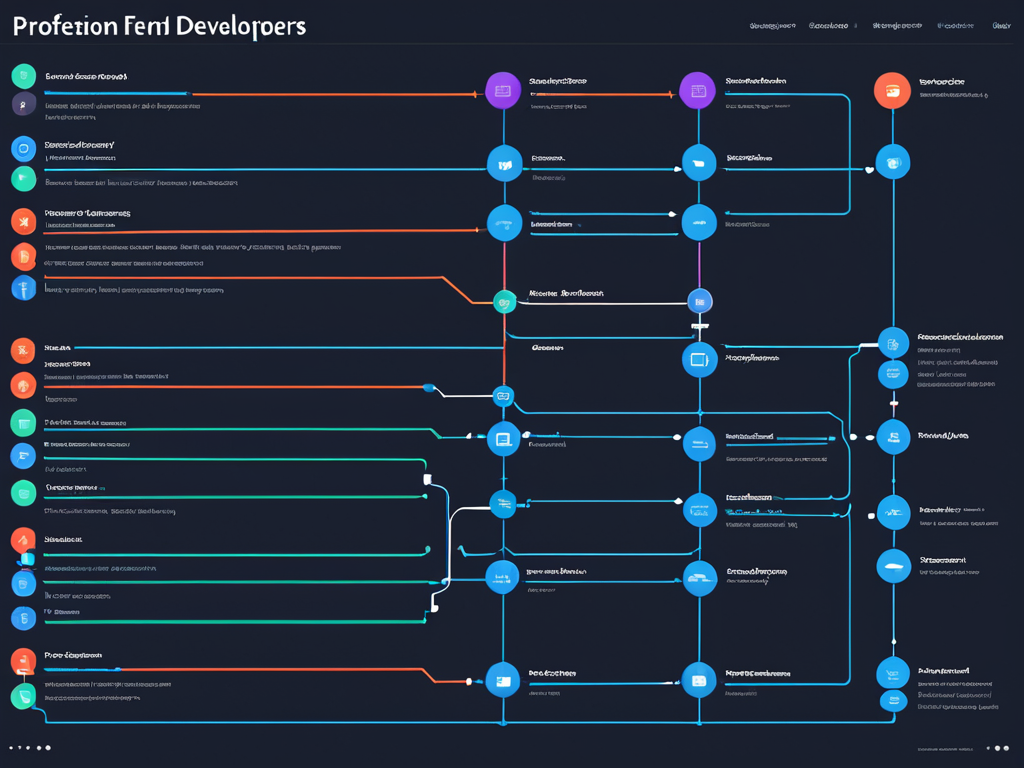Click the small light-blue node right of the teal node

(x=699, y=300)
